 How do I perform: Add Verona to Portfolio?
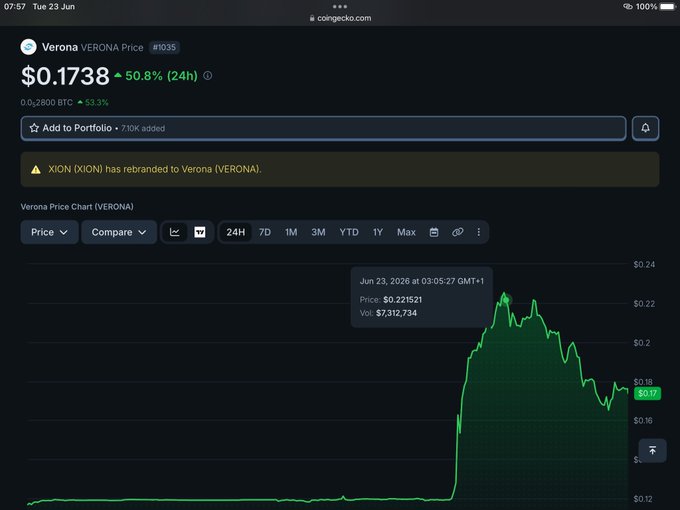click(x=324, y=128)
